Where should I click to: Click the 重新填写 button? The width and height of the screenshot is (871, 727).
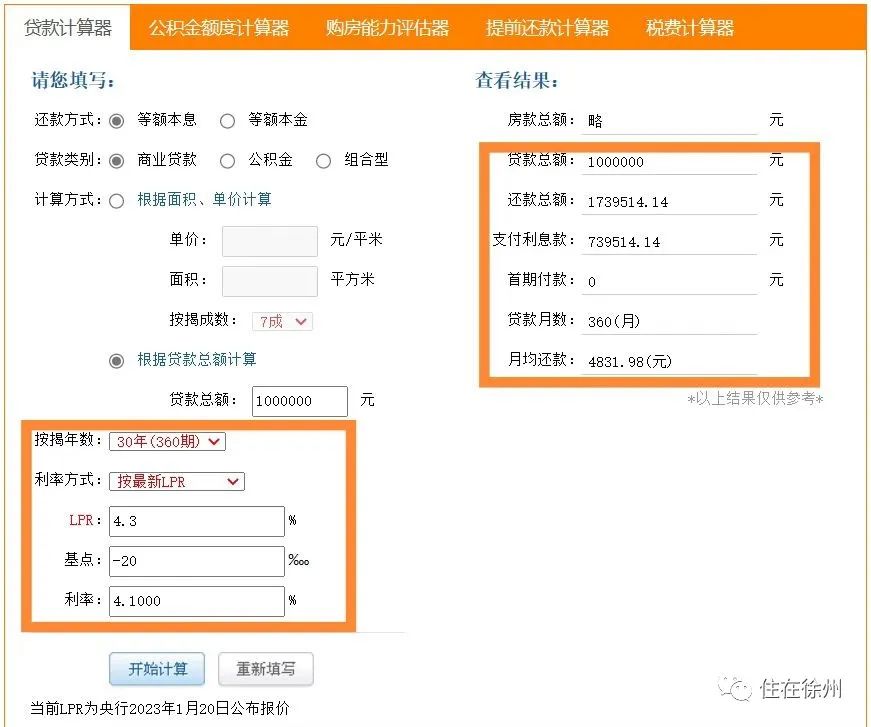pos(266,669)
